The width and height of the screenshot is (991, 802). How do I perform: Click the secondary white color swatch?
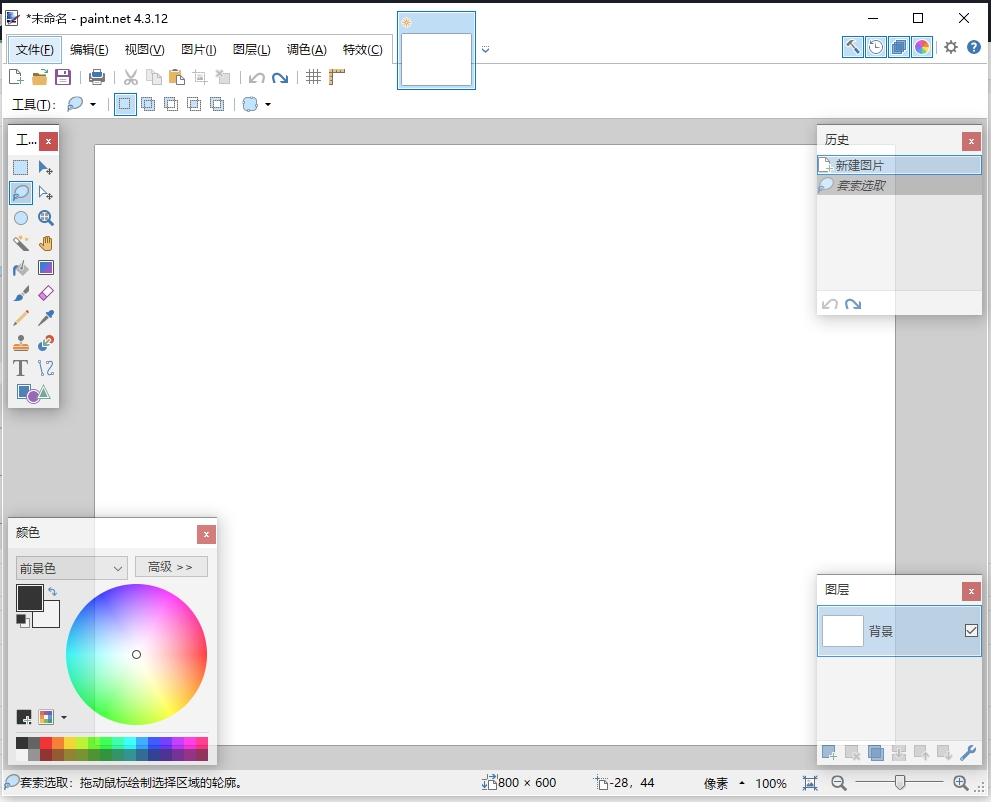click(x=51, y=617)
